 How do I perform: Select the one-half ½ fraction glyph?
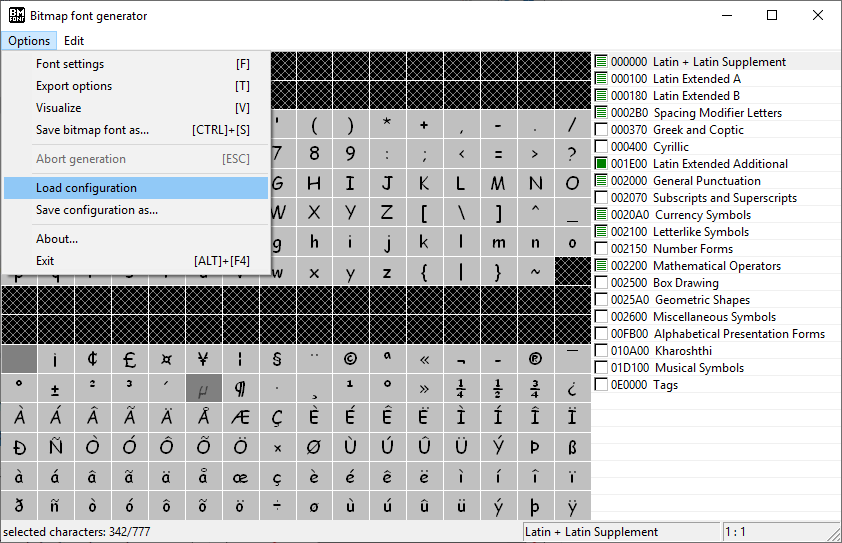[498, 388]
